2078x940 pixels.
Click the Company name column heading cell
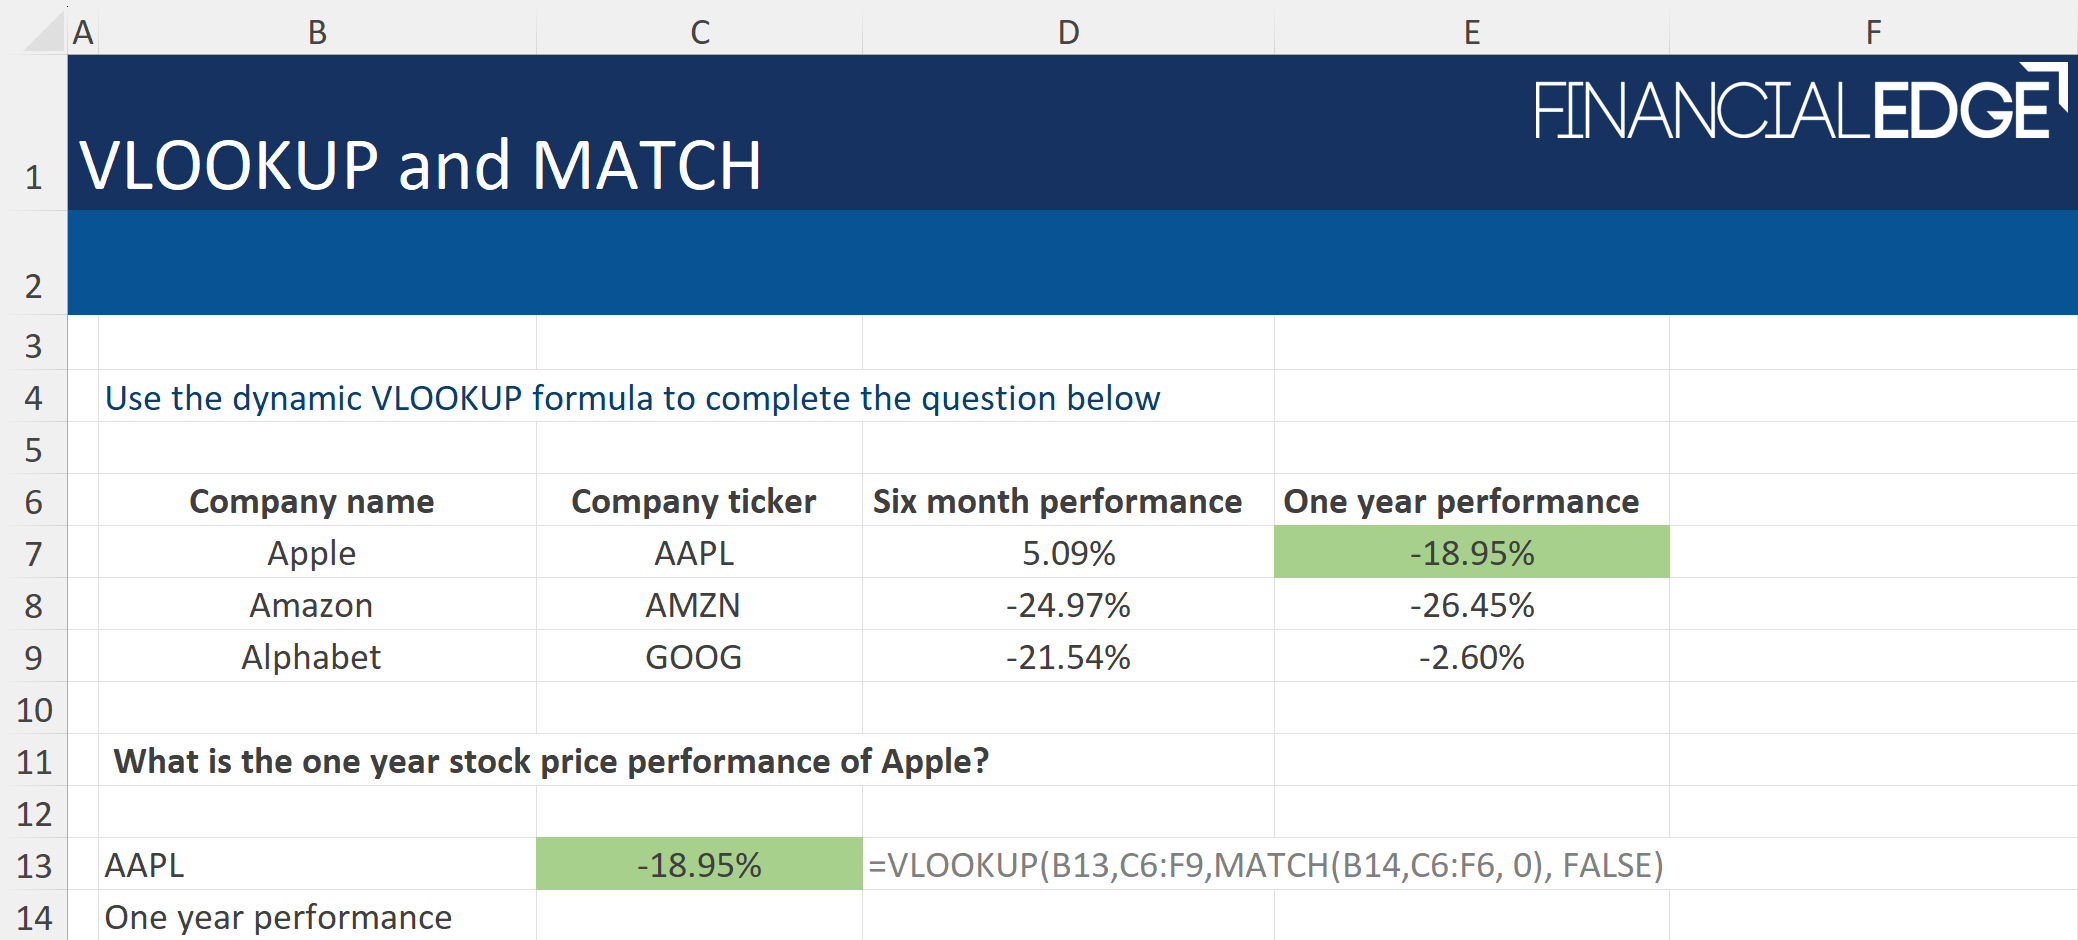[x=310, y=500]
